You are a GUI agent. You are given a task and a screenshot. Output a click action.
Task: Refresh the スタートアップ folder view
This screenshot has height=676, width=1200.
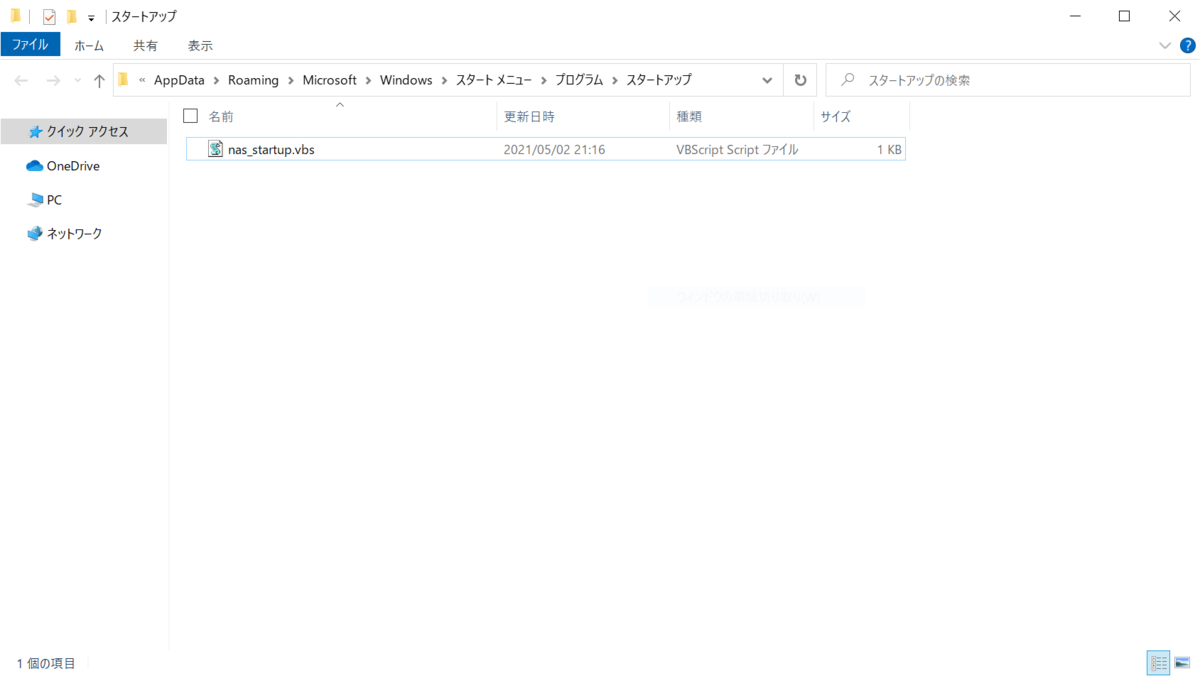[x=799, y=79]
